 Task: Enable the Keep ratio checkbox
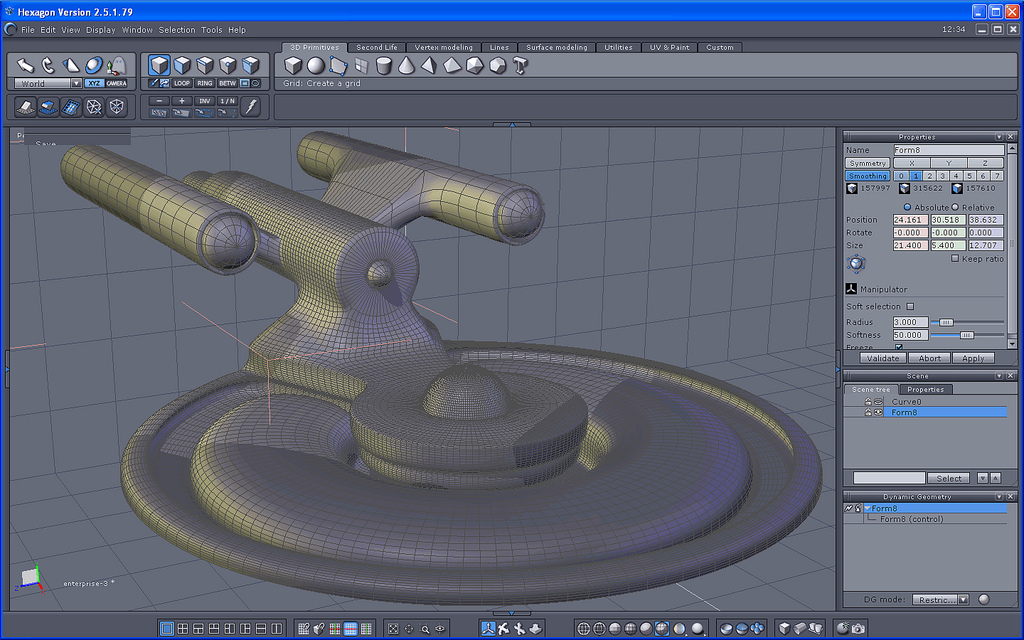955,259
